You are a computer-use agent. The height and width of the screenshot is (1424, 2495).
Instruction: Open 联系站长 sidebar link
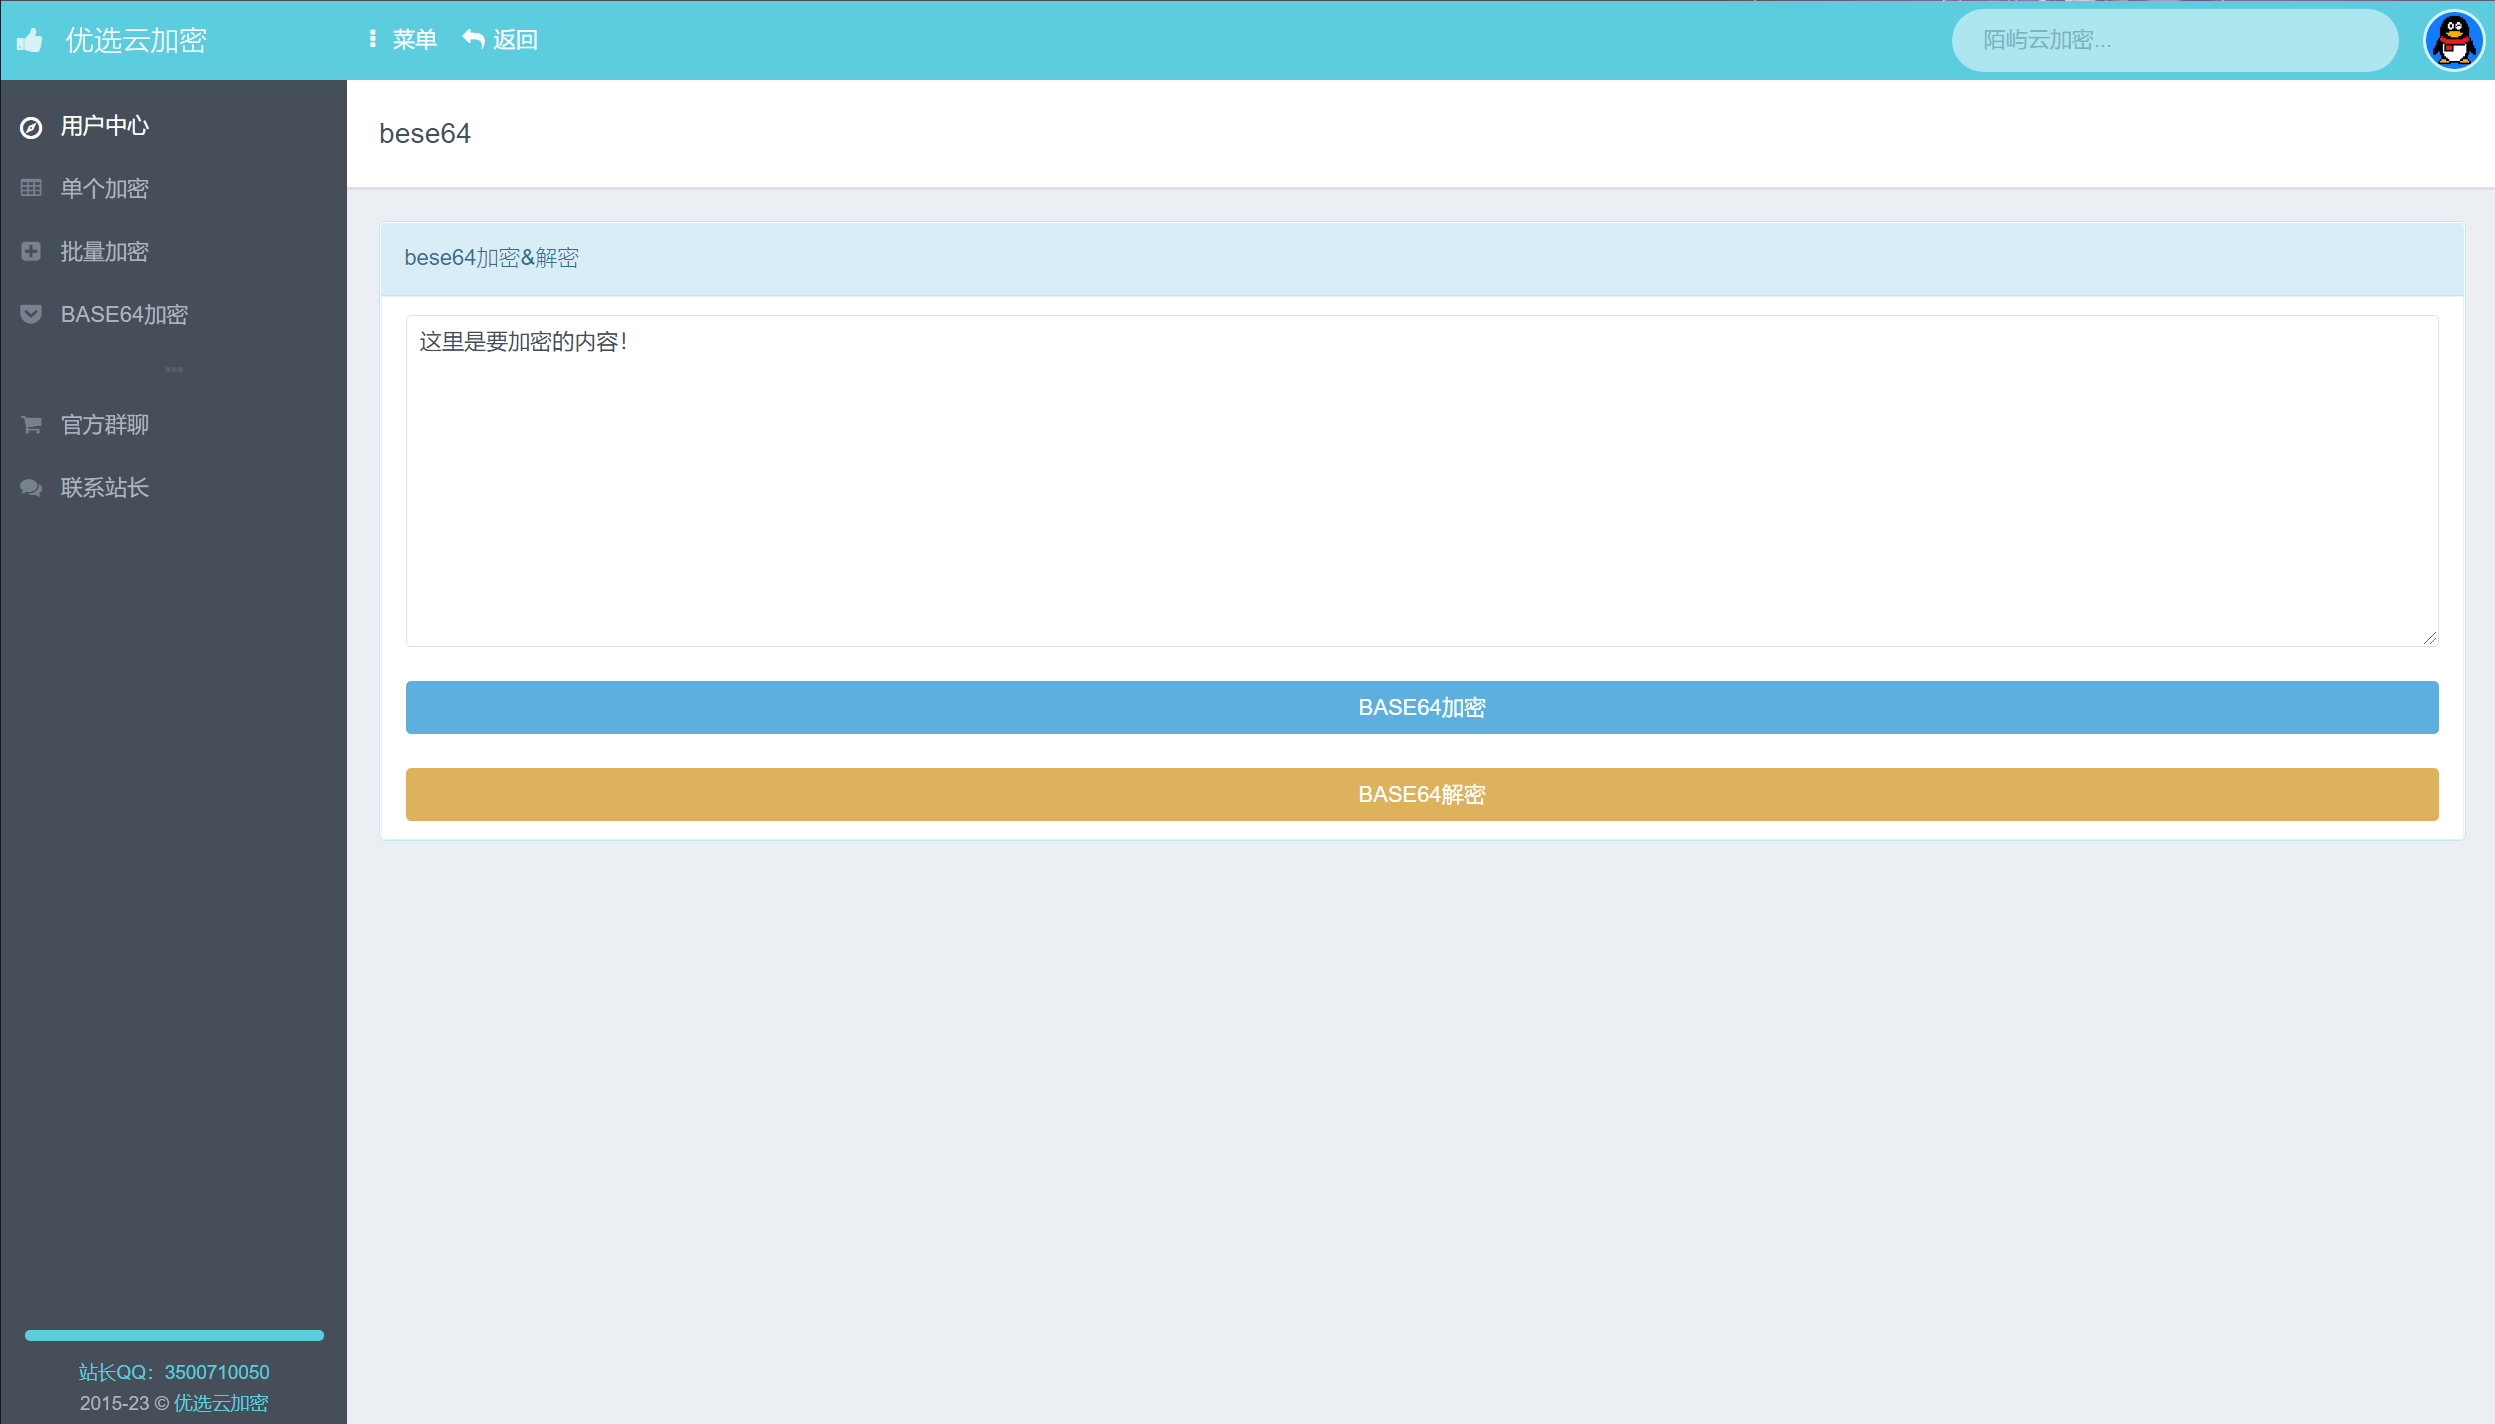(104, 488)
